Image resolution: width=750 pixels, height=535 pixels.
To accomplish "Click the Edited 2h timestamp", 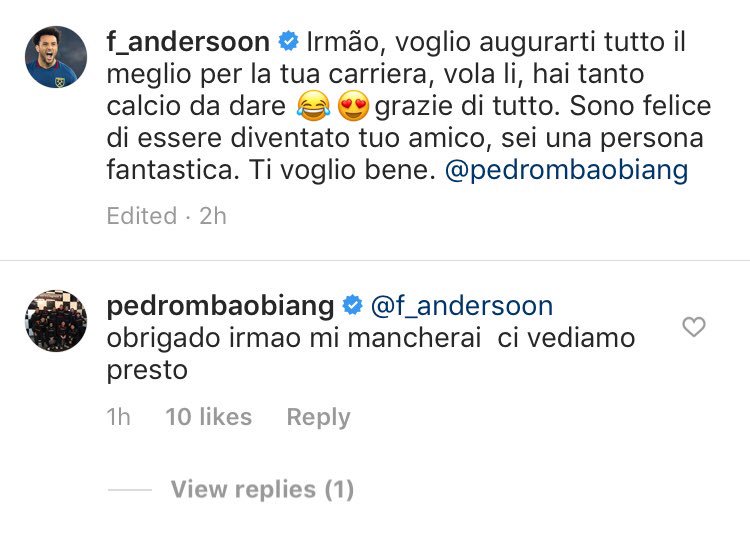I will click(166, 216).
